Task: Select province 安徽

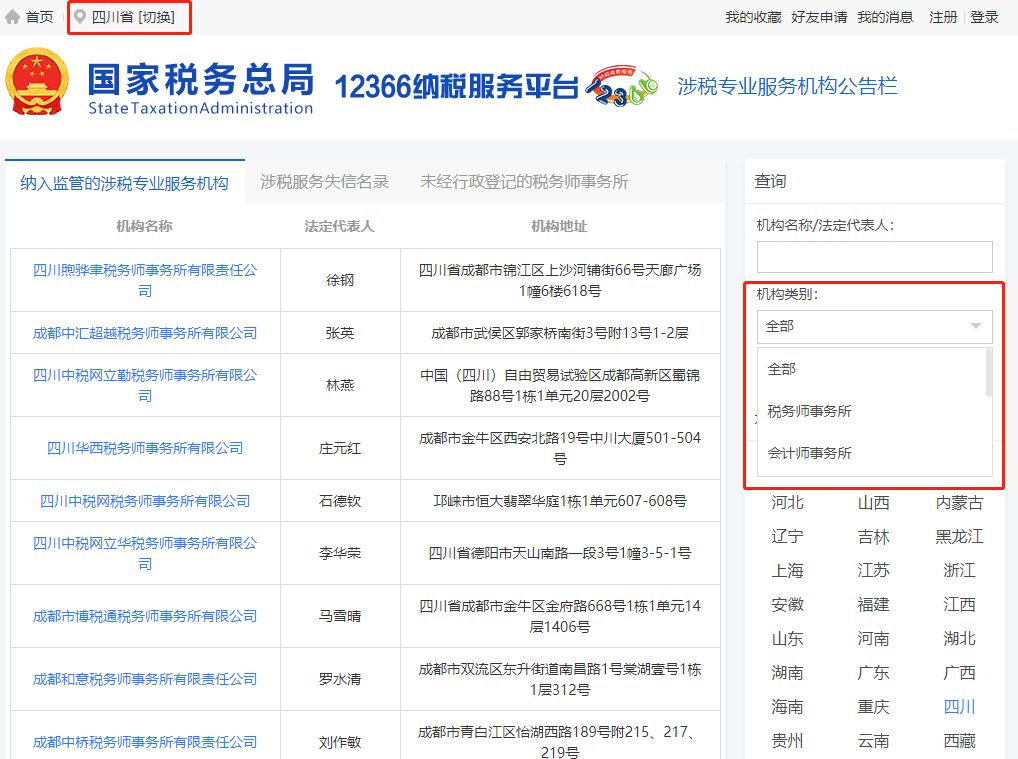Action: [x=788, y=604]
